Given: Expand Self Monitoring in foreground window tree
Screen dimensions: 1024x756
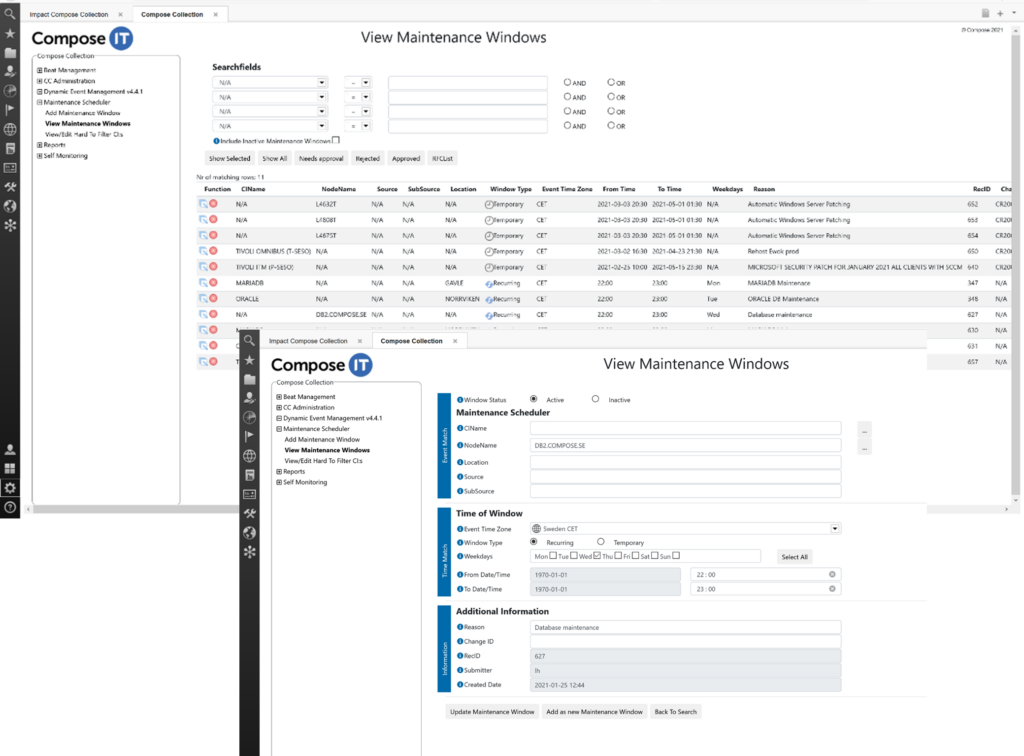Looking at the screenshot, I should pos(279,482).
